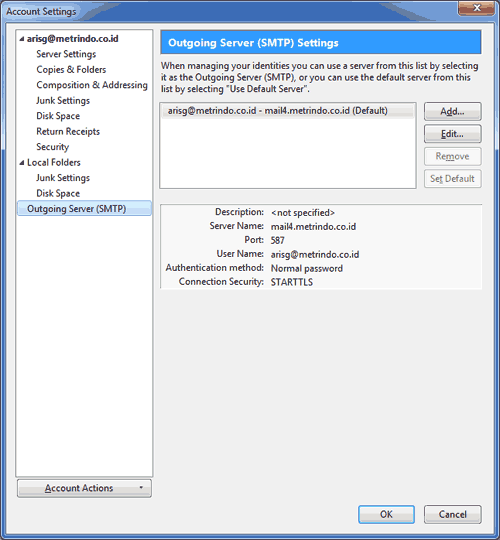
Task: Open Junk Settings under Local Folders
Action: coord(63,178)
